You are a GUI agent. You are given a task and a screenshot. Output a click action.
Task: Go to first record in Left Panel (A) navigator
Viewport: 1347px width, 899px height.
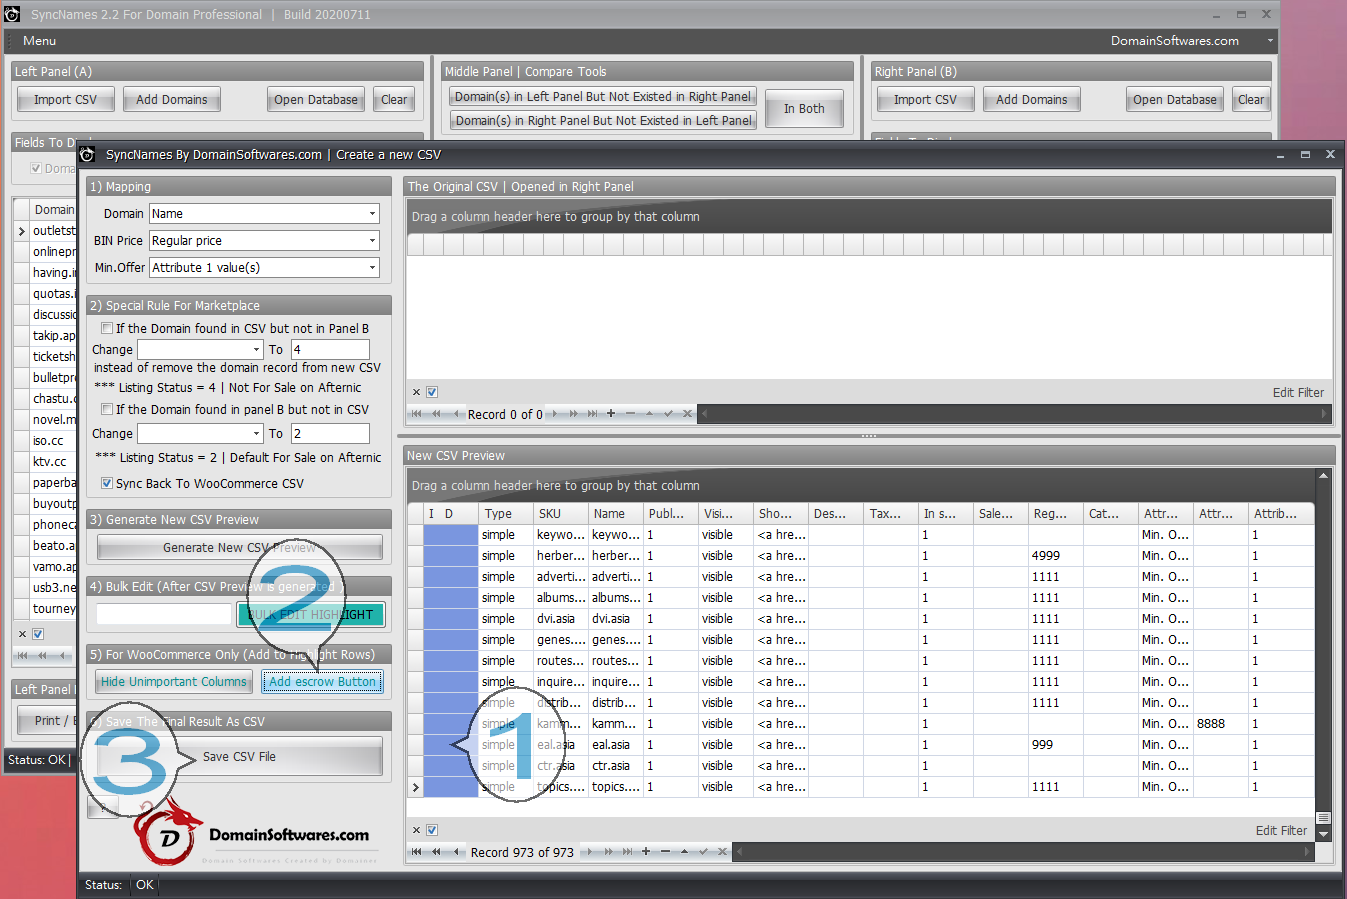click(x=22, y=656)
